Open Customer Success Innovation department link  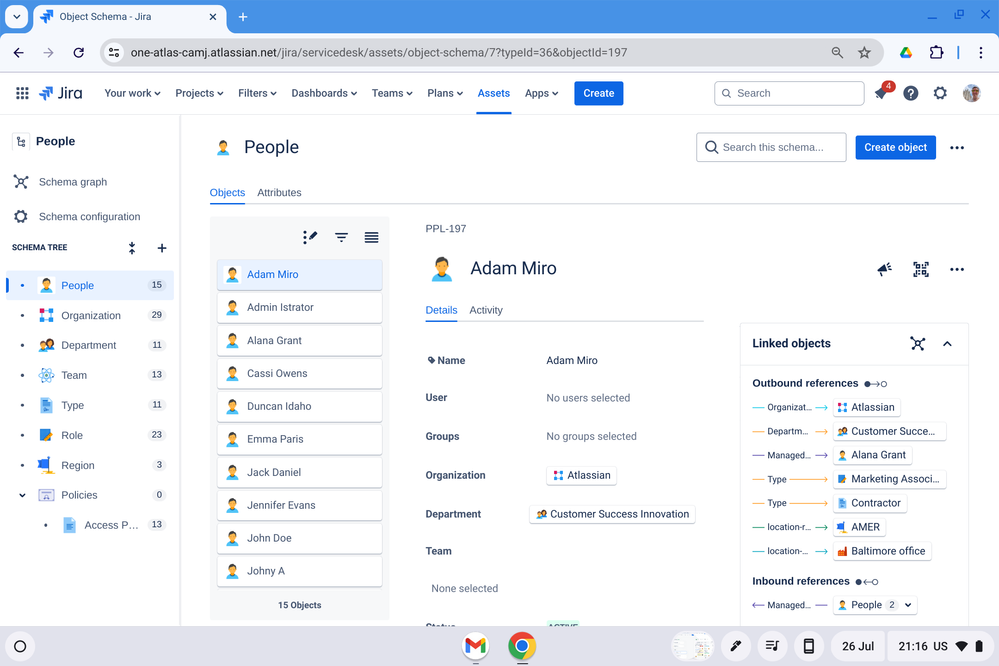click(x=612, y=514)
